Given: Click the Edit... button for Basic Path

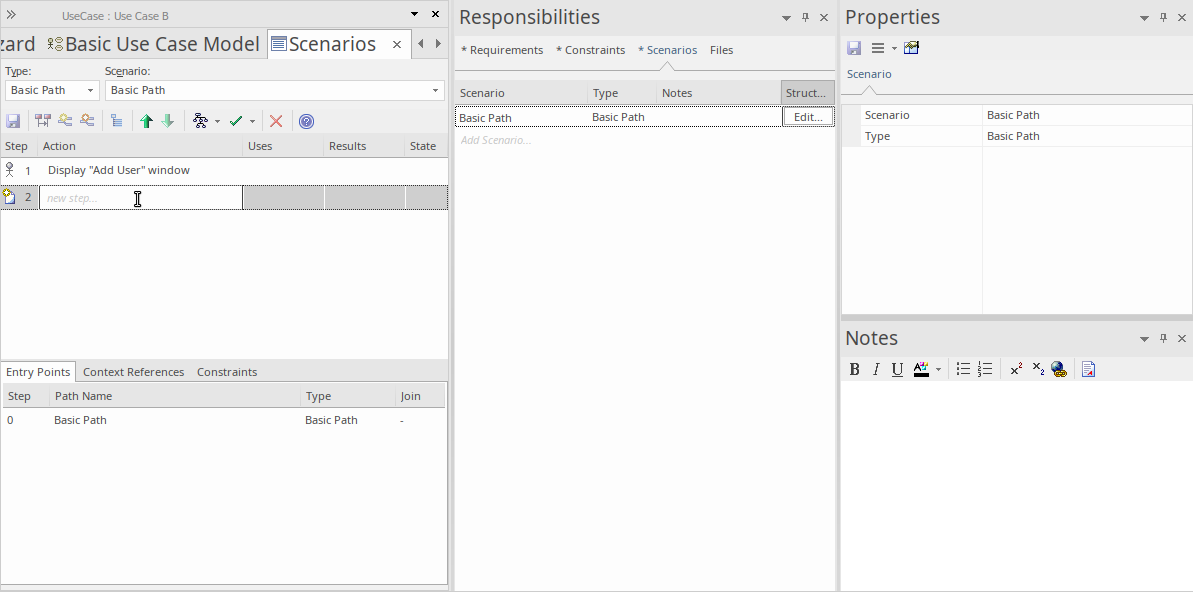Looking at the screenshot, I should tap(807, 117).
